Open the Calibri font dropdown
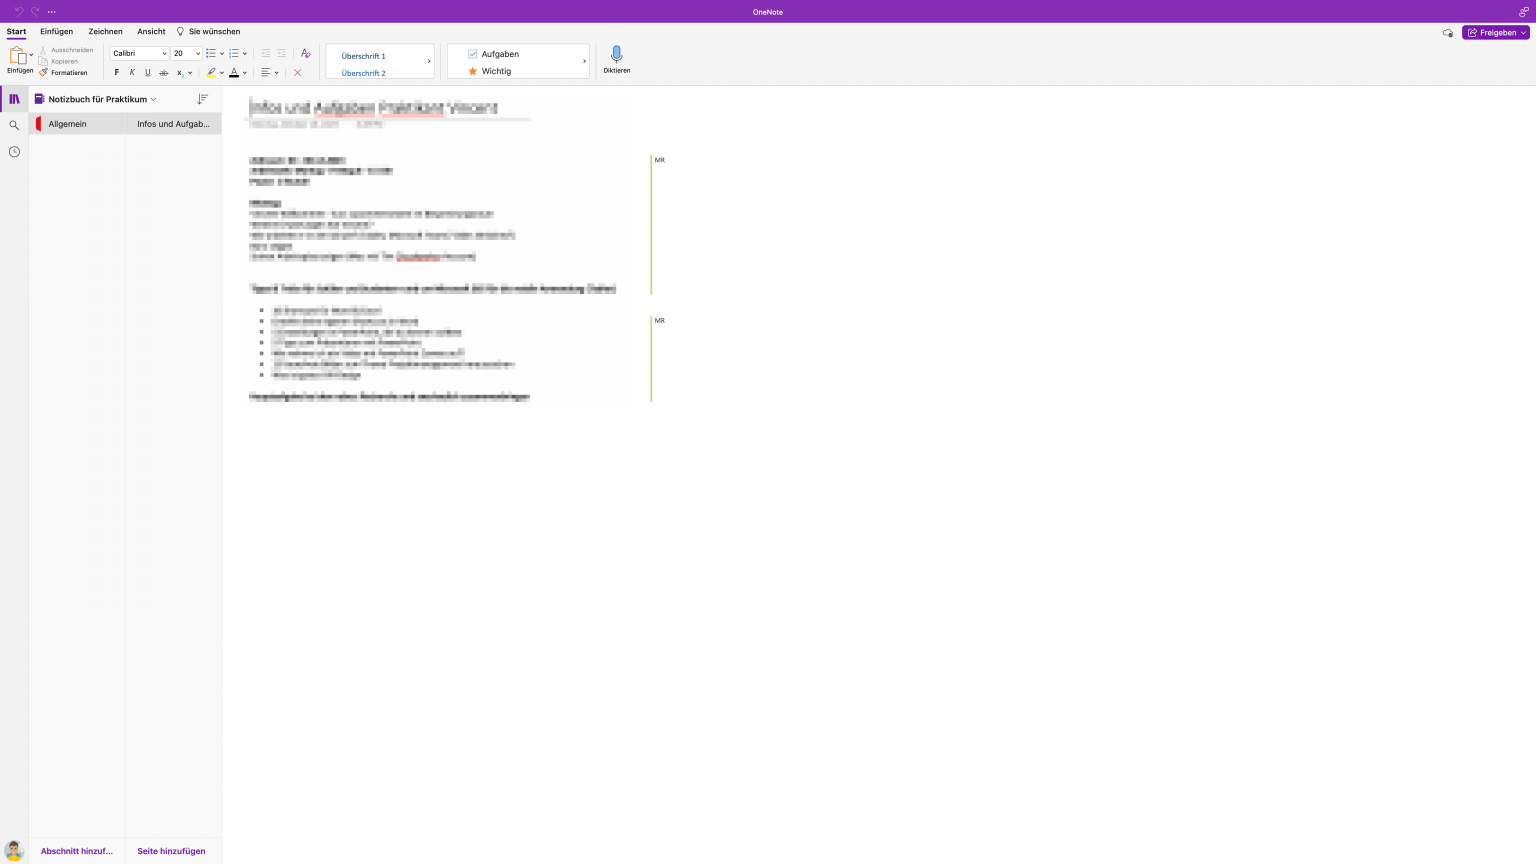The height and width of the screenshot is (864, 1536). coord(137,53)
